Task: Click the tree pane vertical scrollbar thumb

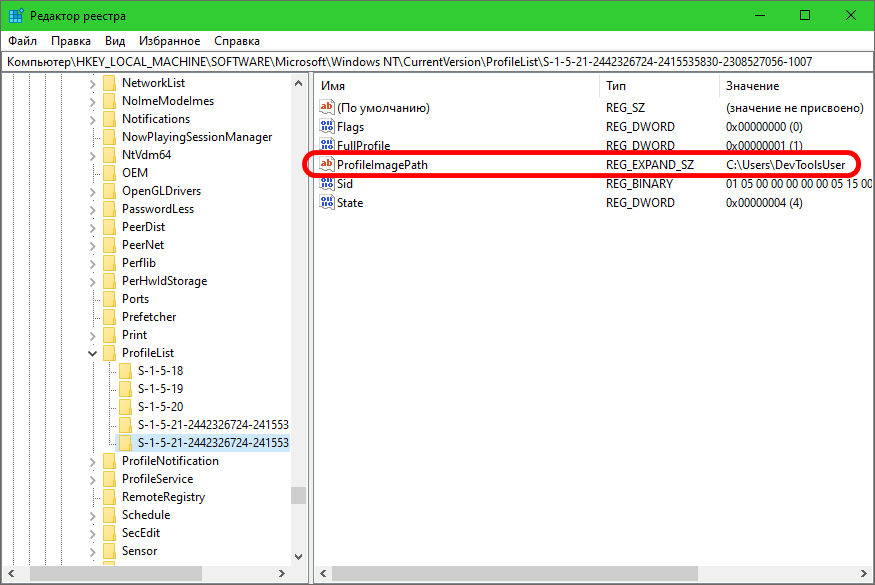Action: [299, 495]
